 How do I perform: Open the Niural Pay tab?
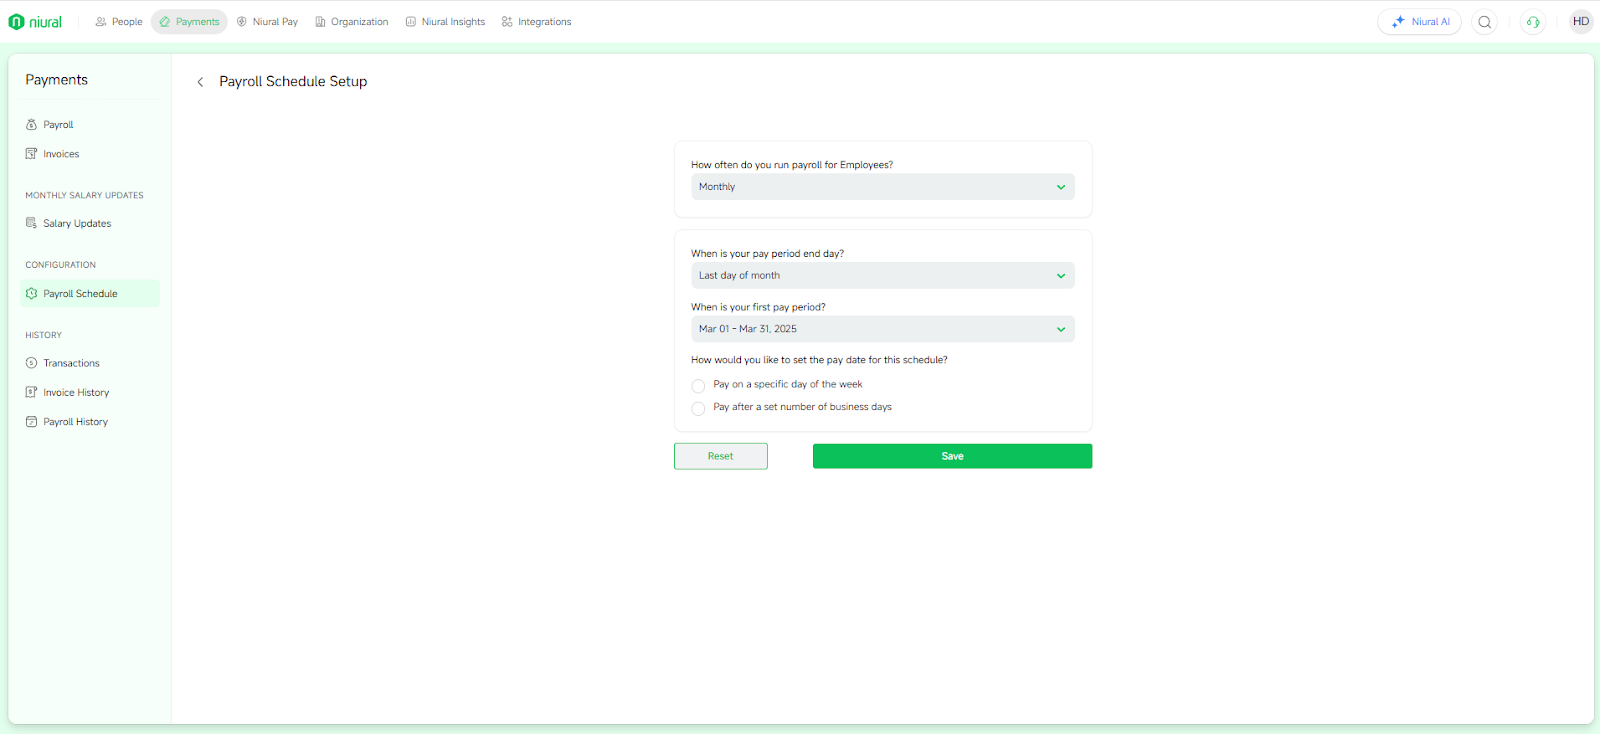click(x=267, y=22)
